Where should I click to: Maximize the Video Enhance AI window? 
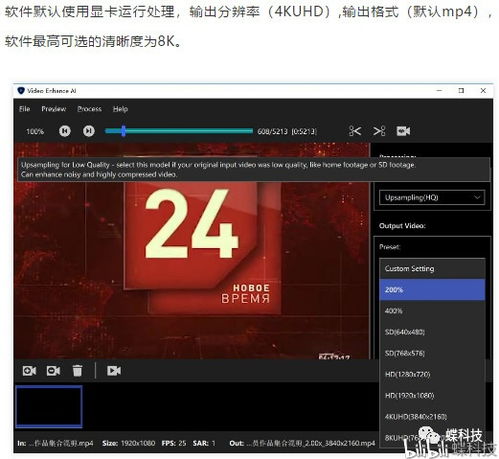461,90
